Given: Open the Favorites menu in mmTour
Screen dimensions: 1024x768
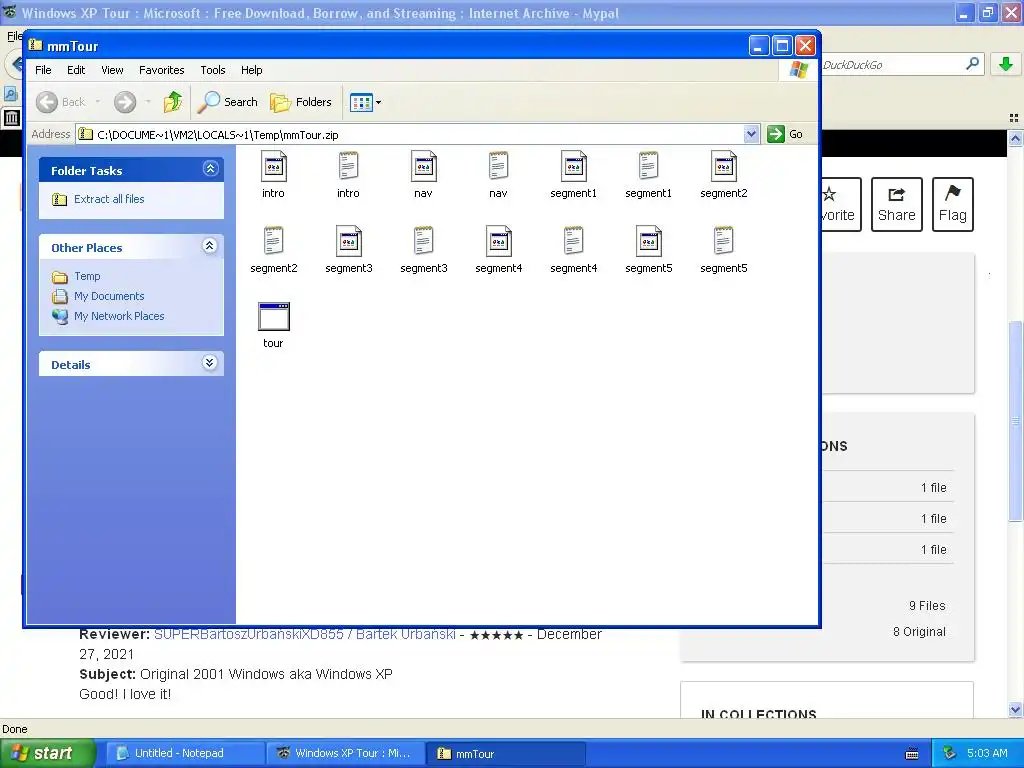Looking at the screenshot, I should (x=161, y=70).
